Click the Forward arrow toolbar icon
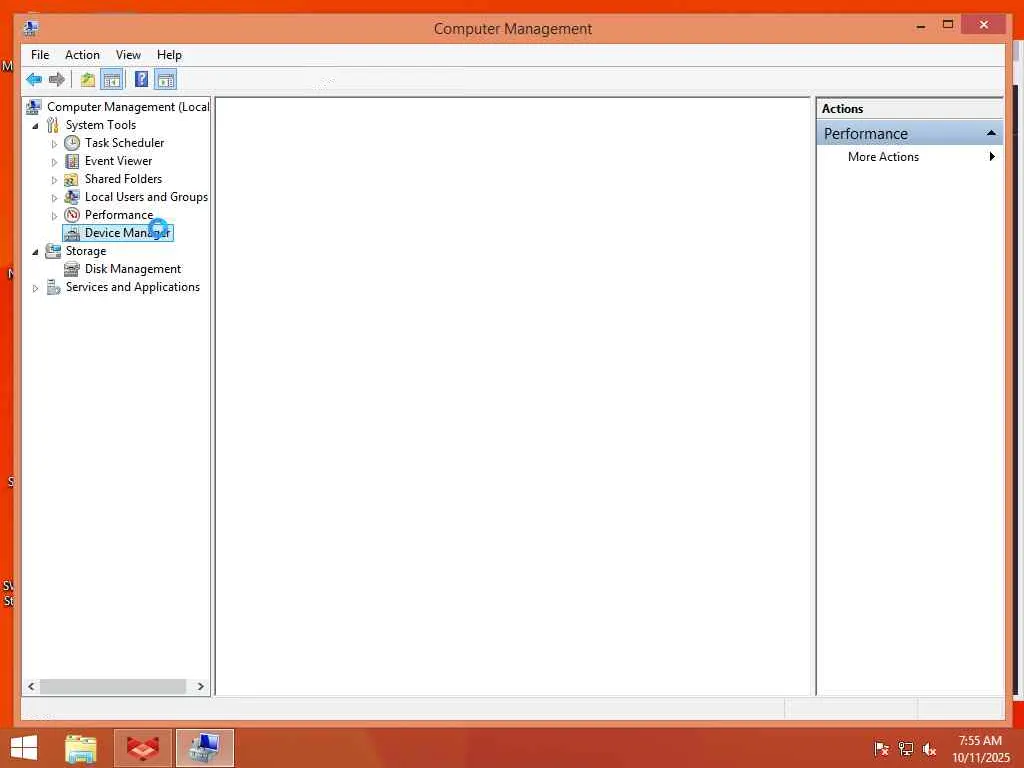 click(x=57, y=80)
